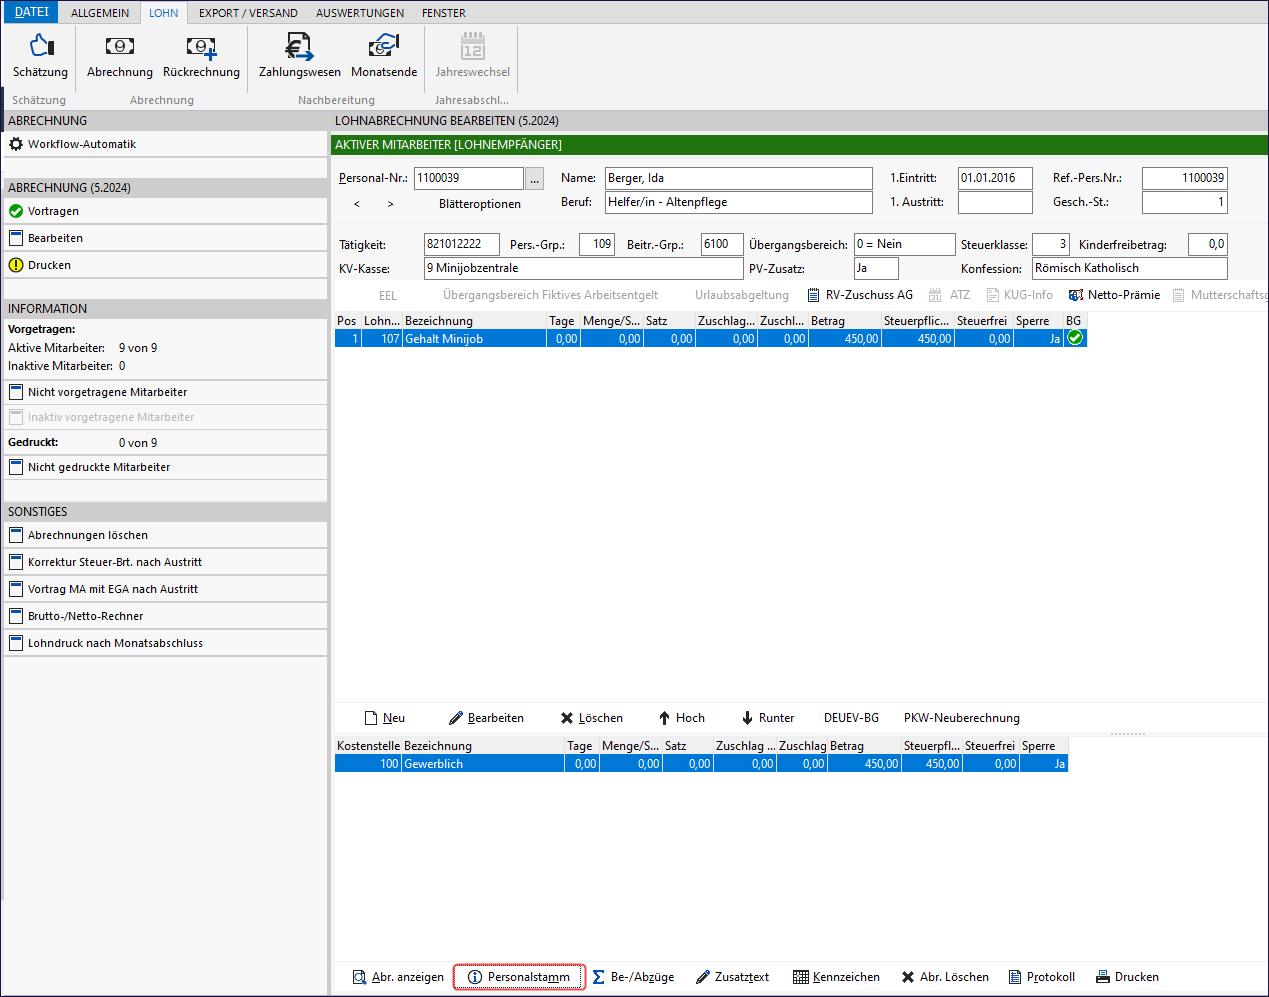
Task: Open the Netto-Prämie option
Action: [1114, 295]
